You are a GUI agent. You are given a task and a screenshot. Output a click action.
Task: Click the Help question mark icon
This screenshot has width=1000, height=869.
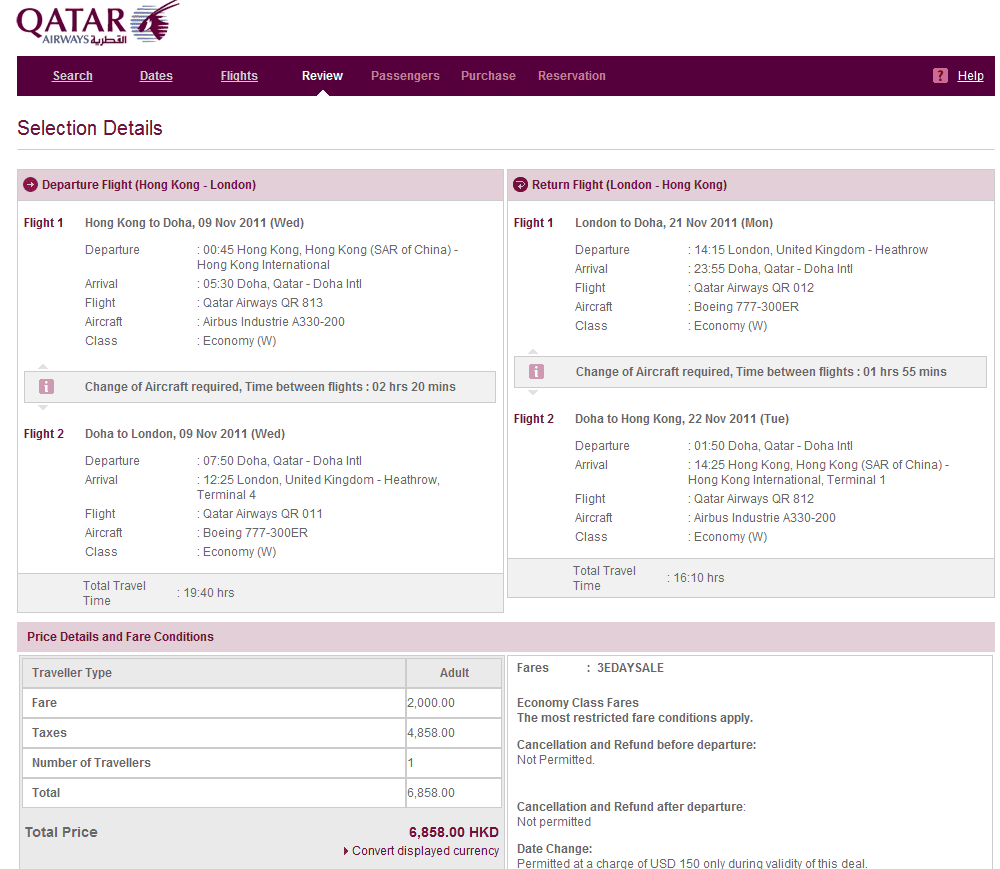tap(940, 76)
